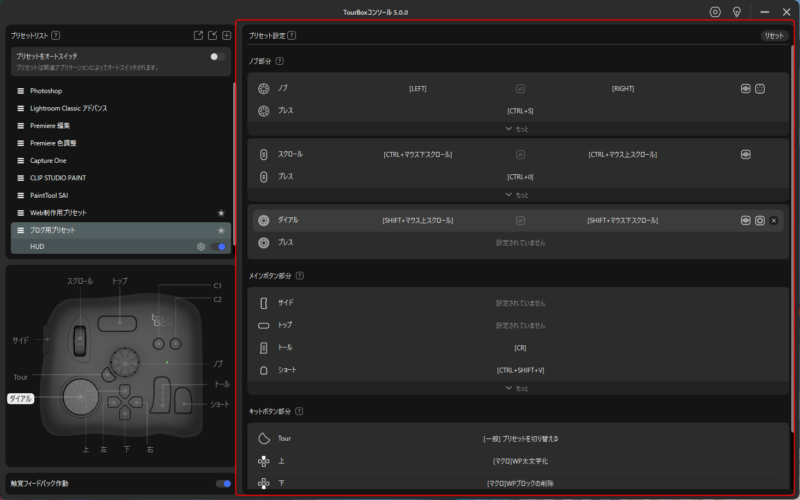Open help icon next to プリセット設定
The width and height of the screenshot is (800, 500).
point(291,35)
